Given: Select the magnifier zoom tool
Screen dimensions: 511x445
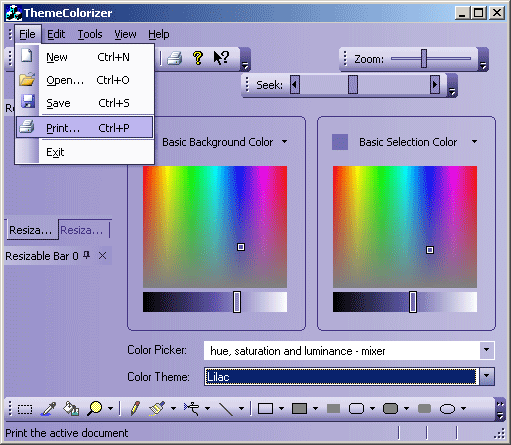Looking at the screenshot, I should pos(95,409).
